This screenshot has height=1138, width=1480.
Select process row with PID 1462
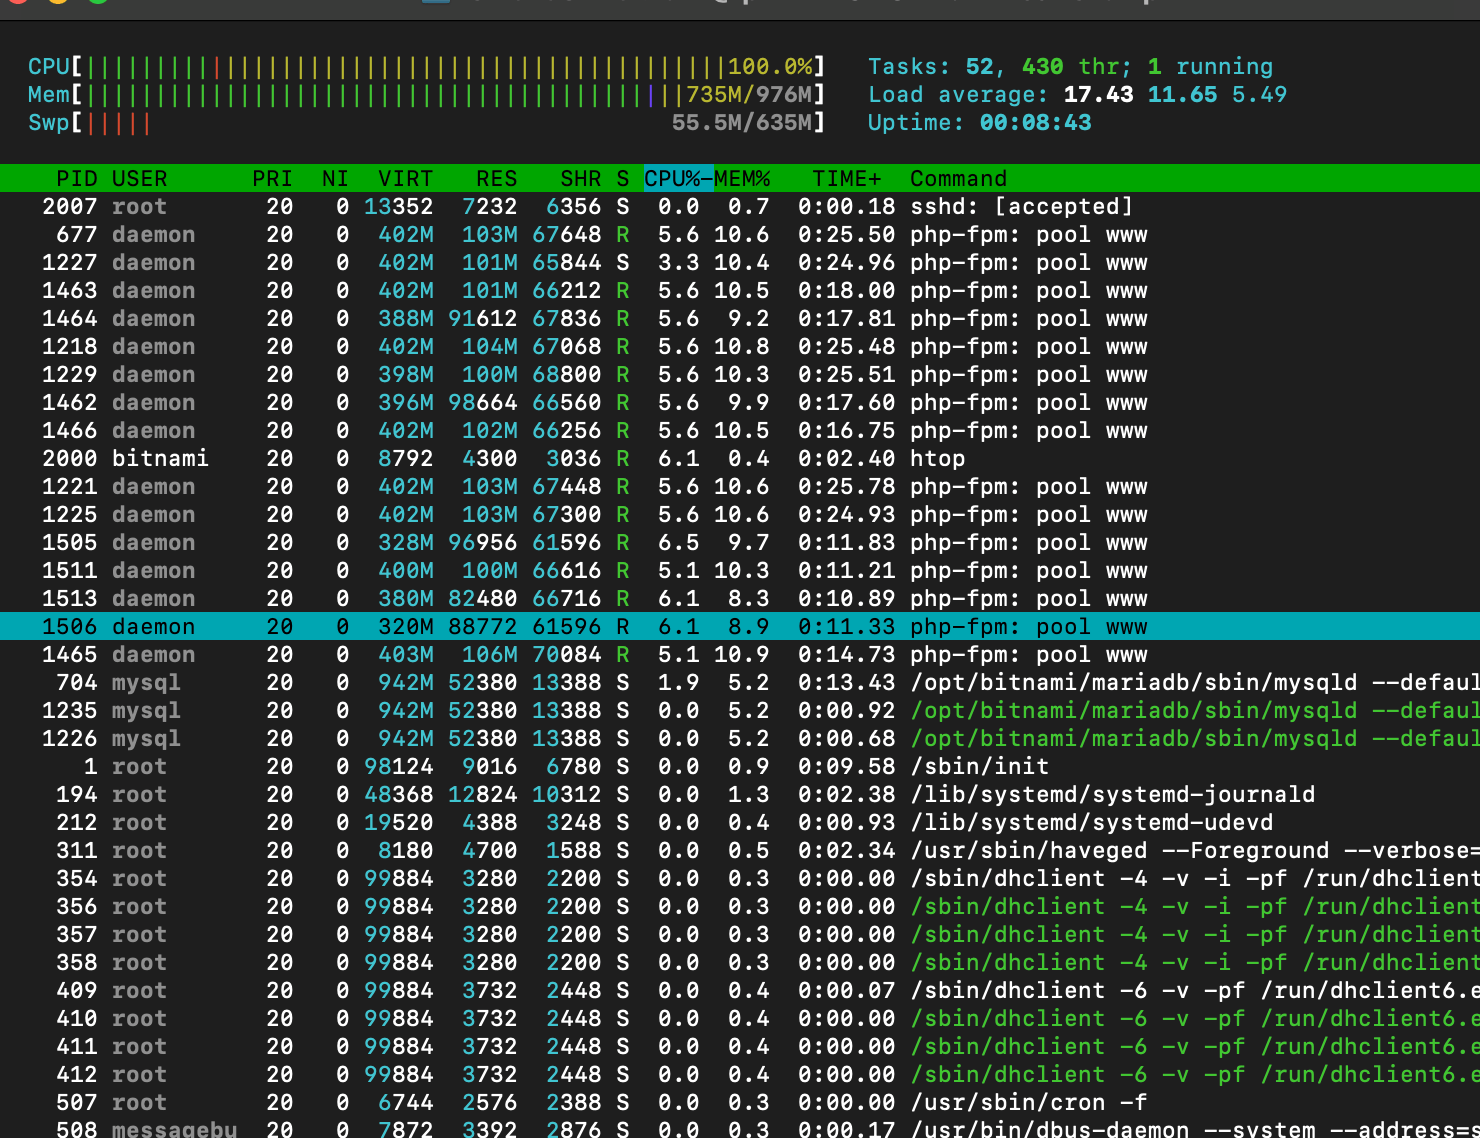[740, 402]
